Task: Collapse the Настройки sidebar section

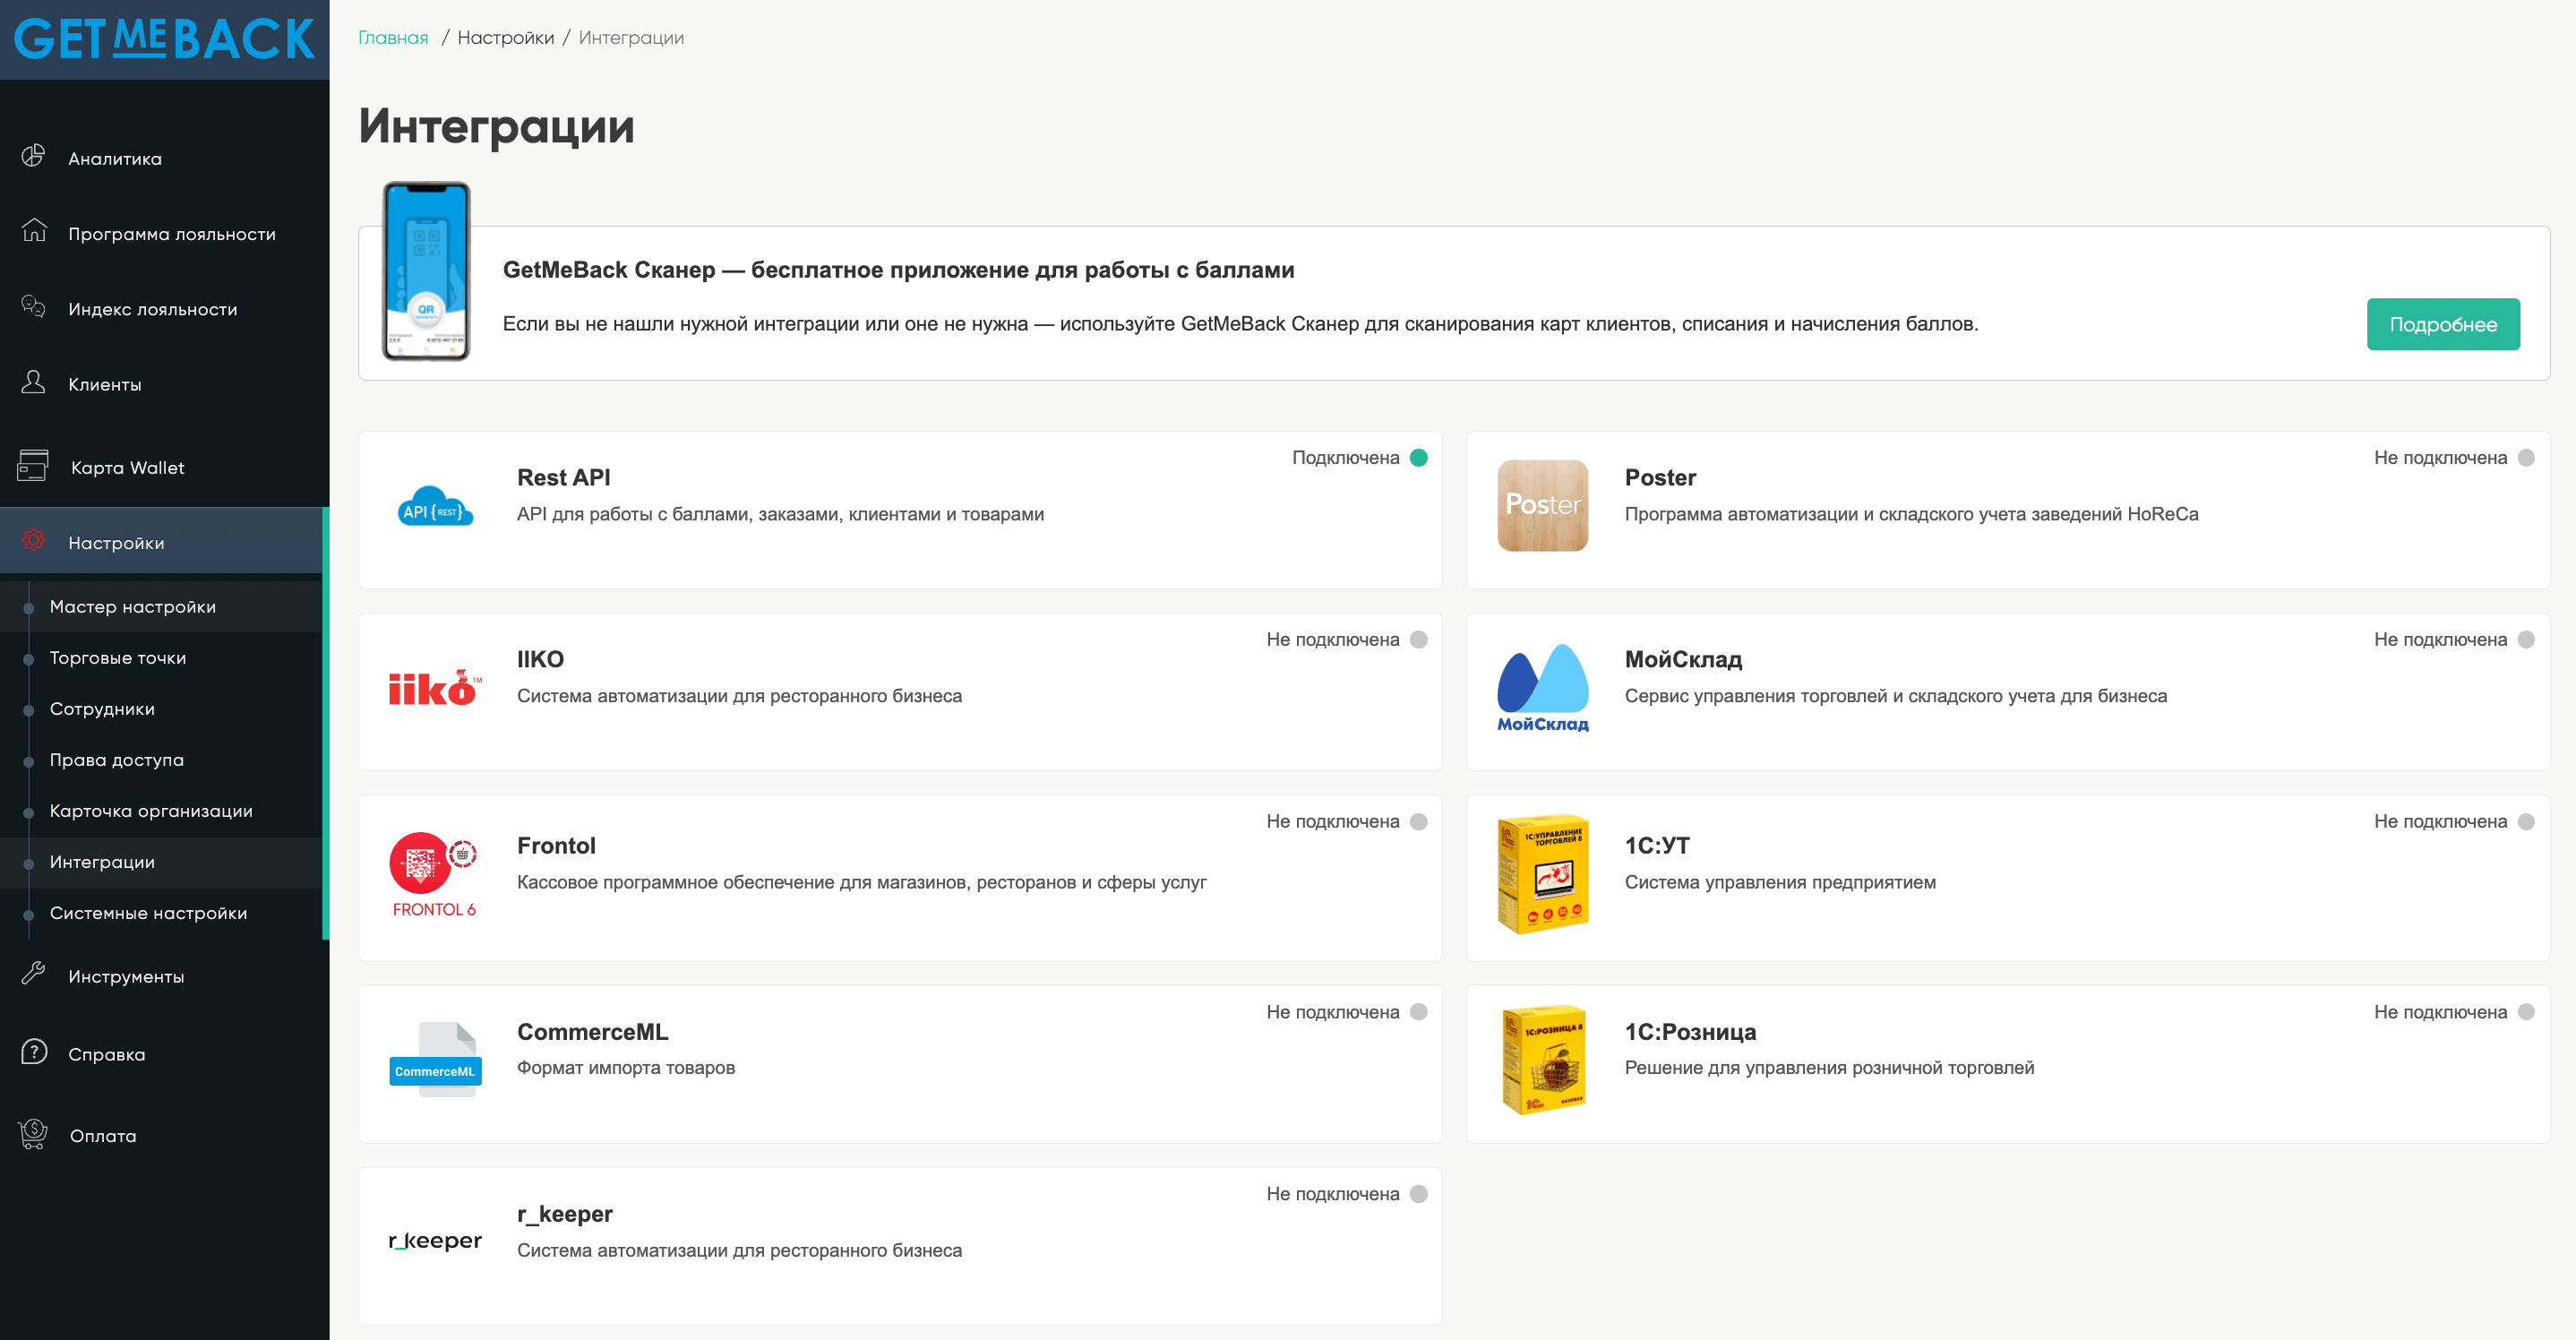Action: click(x=116, y=543)
